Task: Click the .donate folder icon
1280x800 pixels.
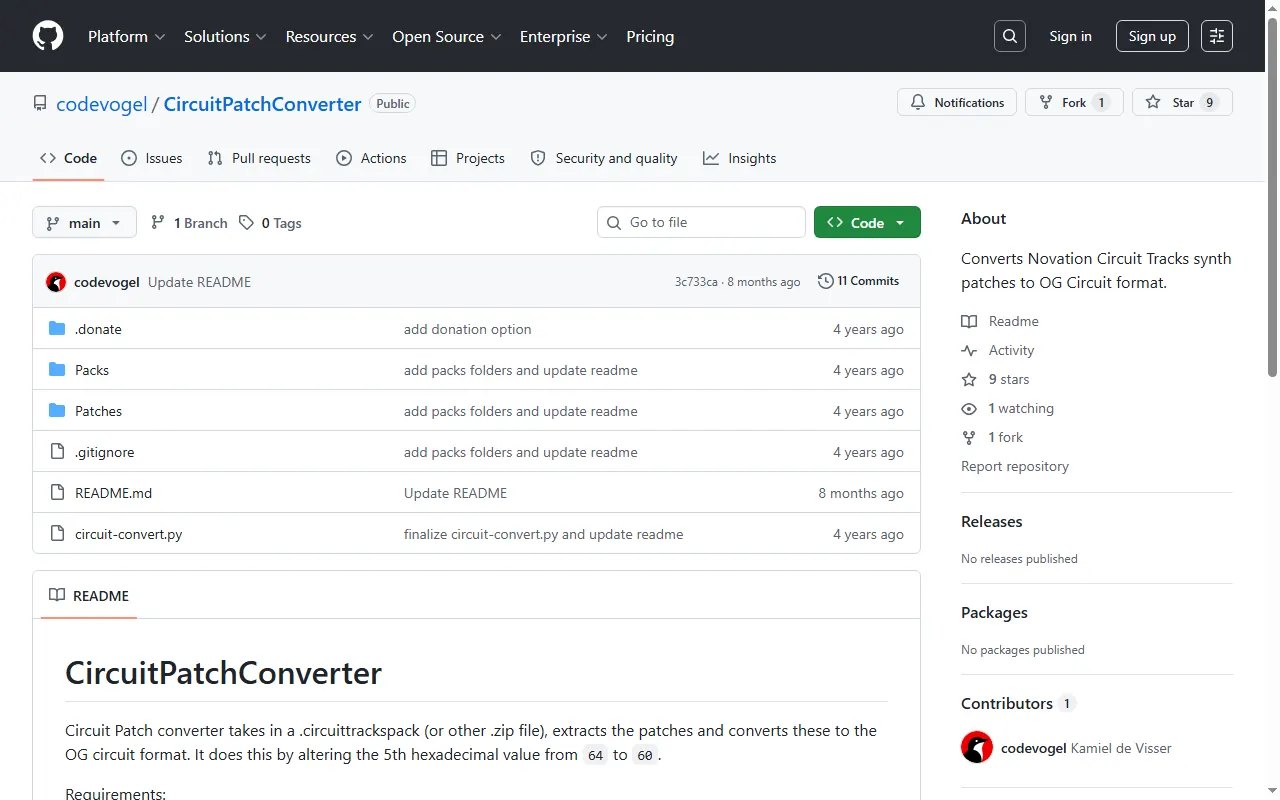Action: 57,329
